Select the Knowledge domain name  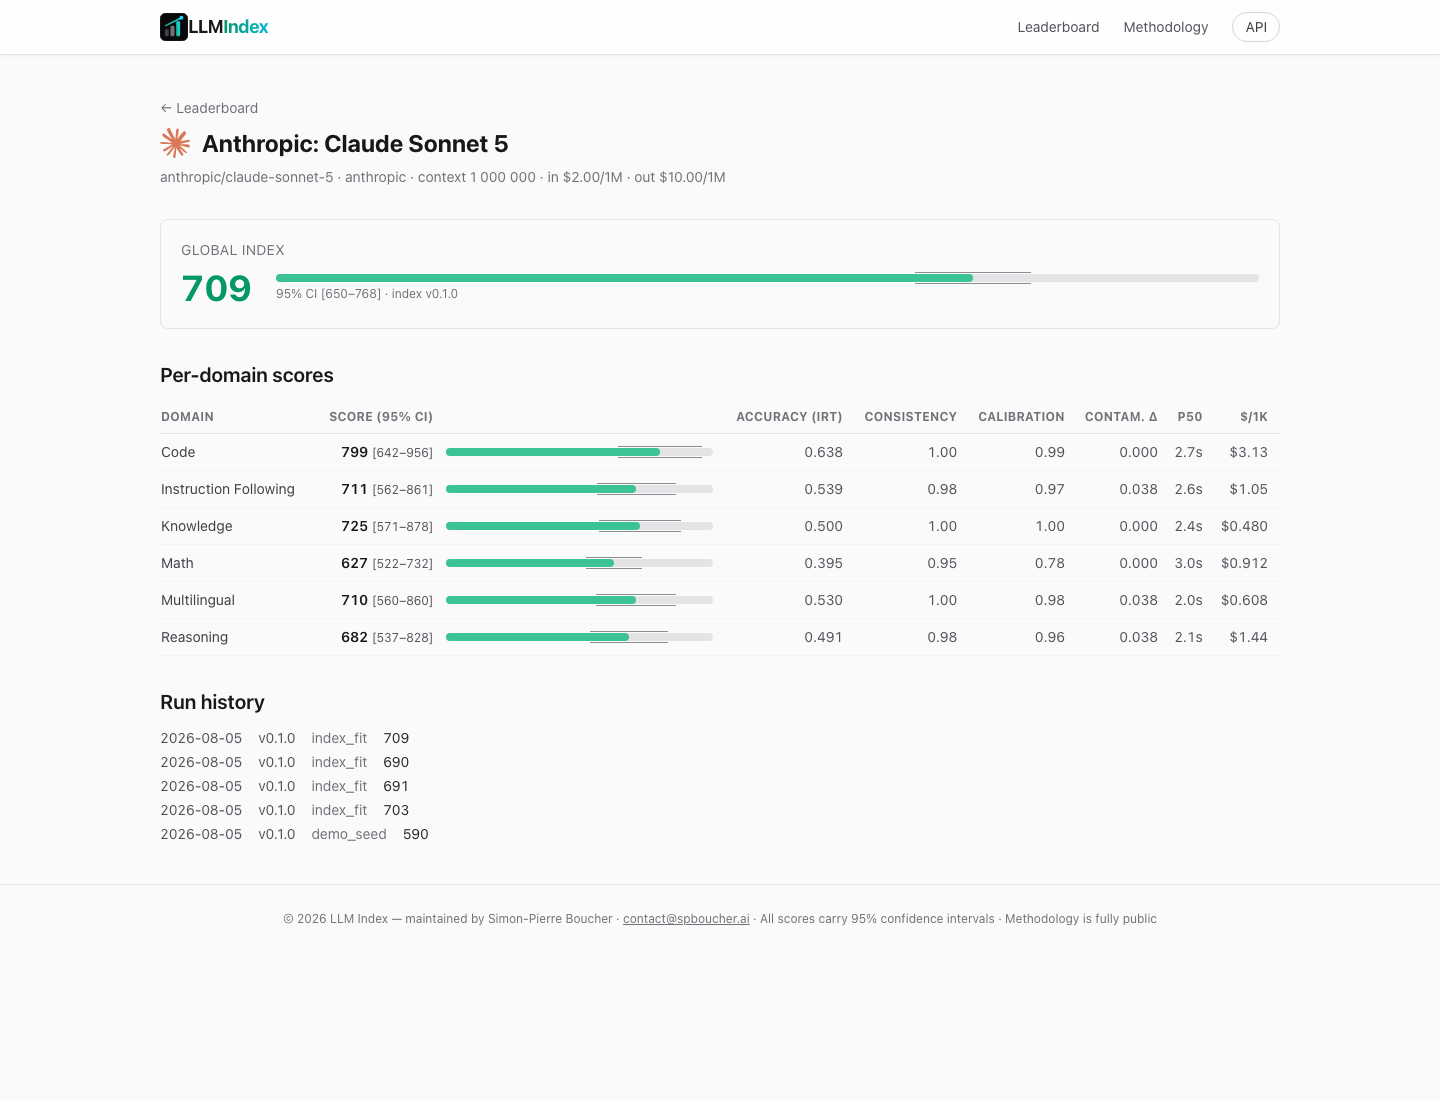[x=197, y=526]
